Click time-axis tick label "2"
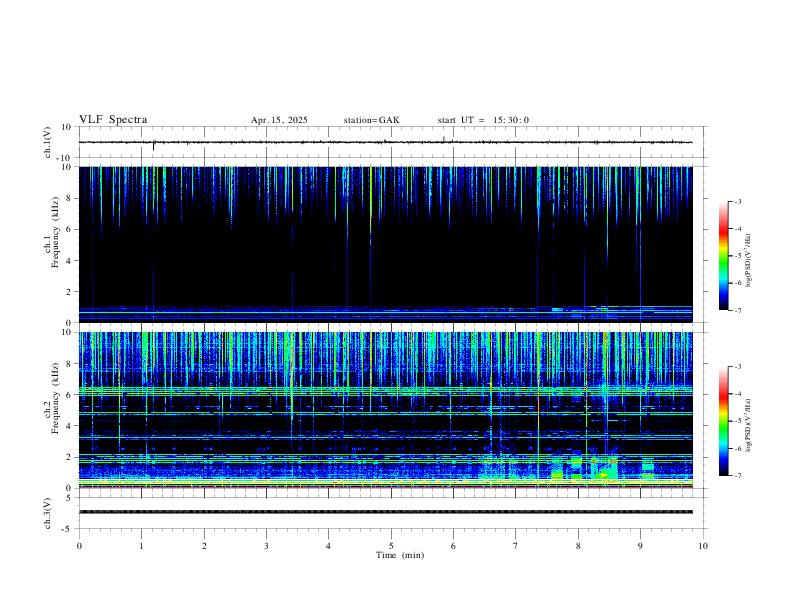Screen dimensions: 792x612 pyautogui.click(x=204, y=546)
